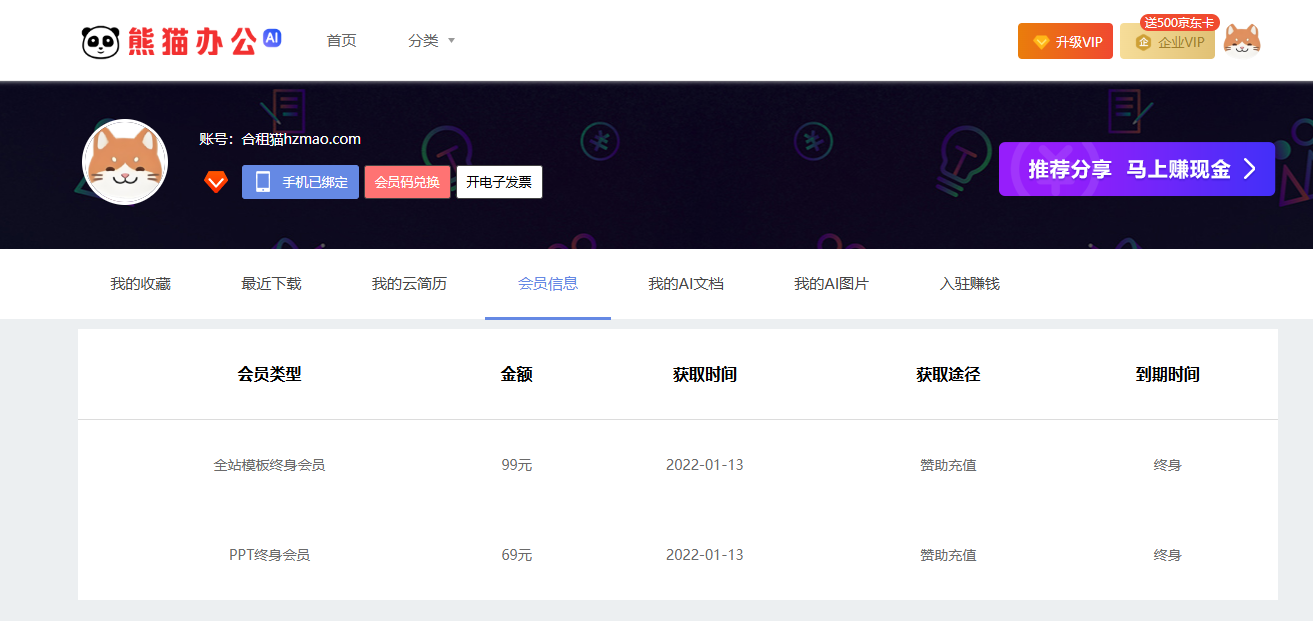
Task: Switch to 我的AI文档 tab
Action: 686,284
